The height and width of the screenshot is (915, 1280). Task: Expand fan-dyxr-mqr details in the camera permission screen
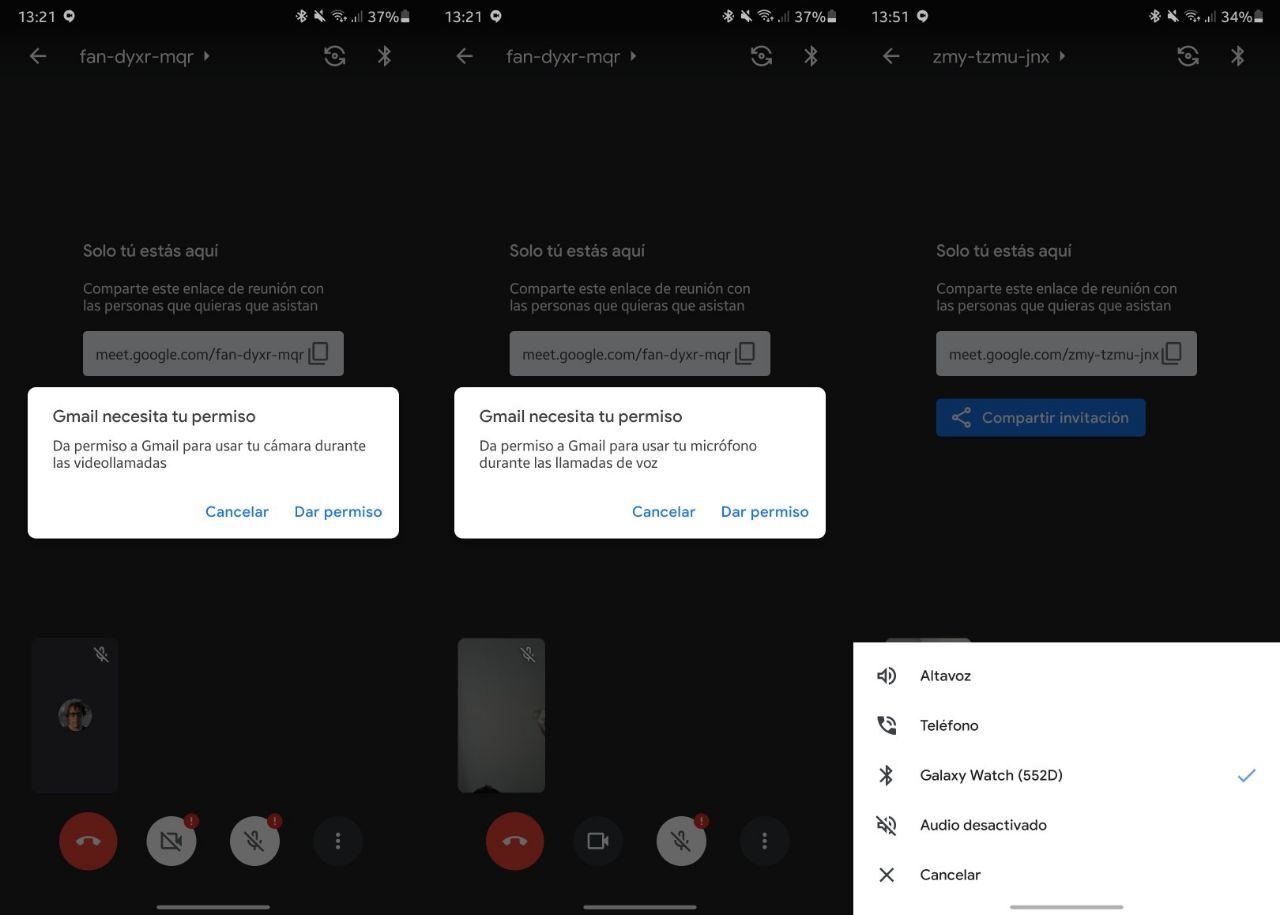145,56
